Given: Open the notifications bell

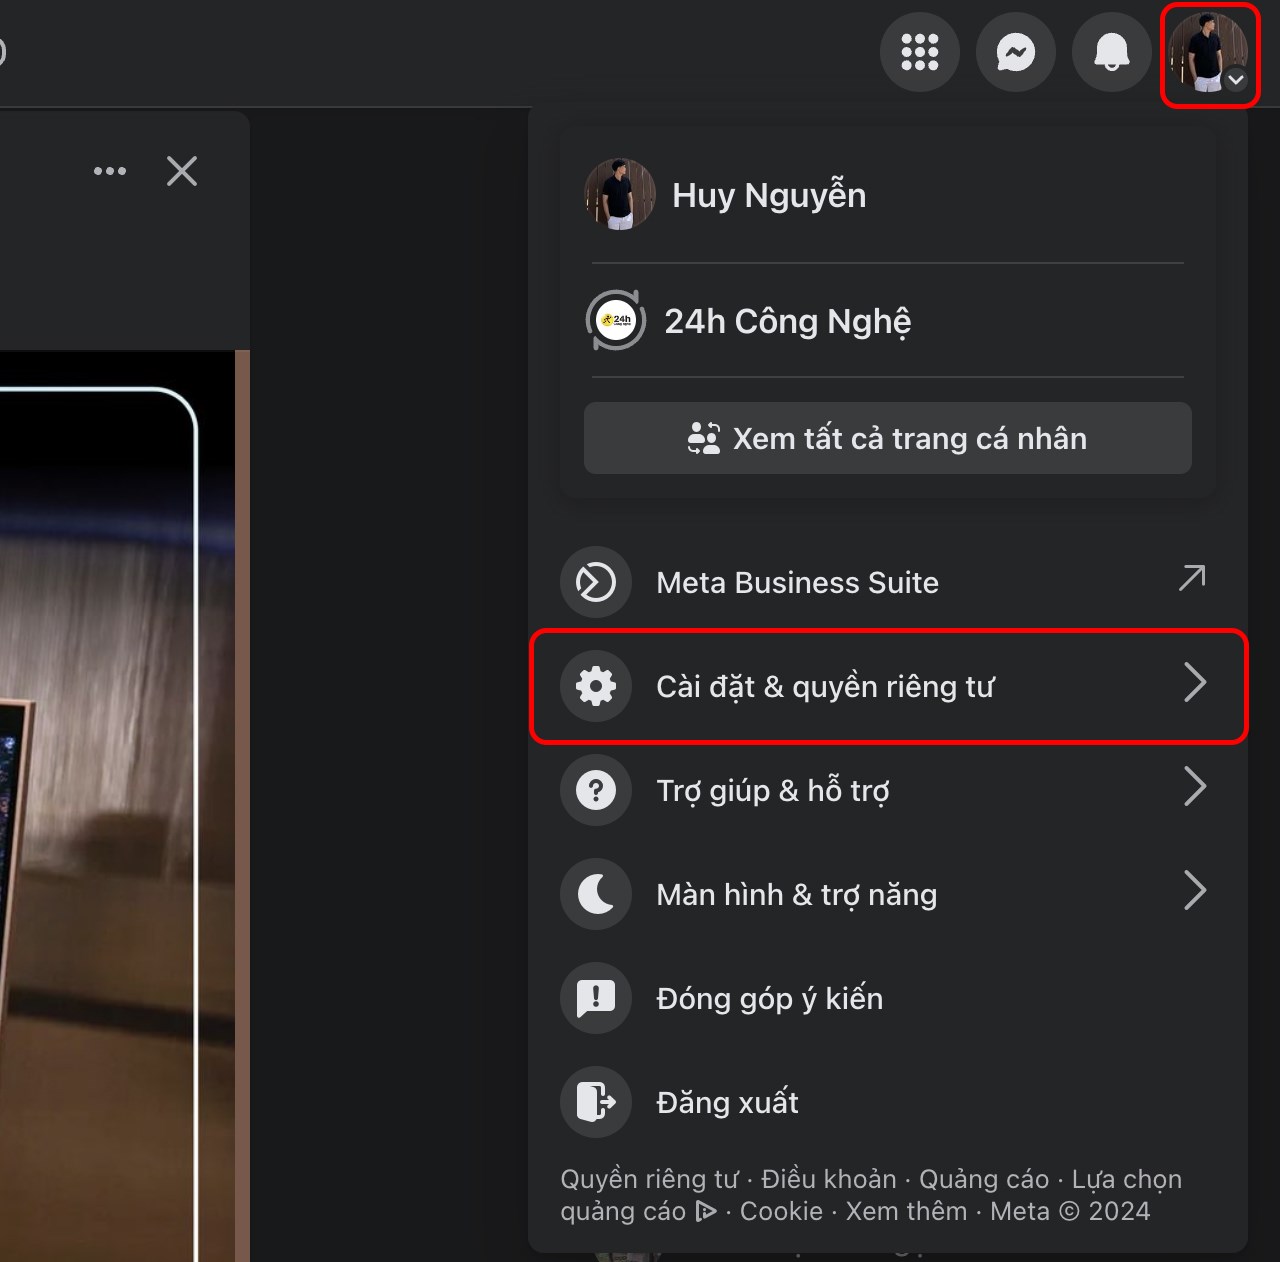Looking at the screenshot, I should point(1111,52).
